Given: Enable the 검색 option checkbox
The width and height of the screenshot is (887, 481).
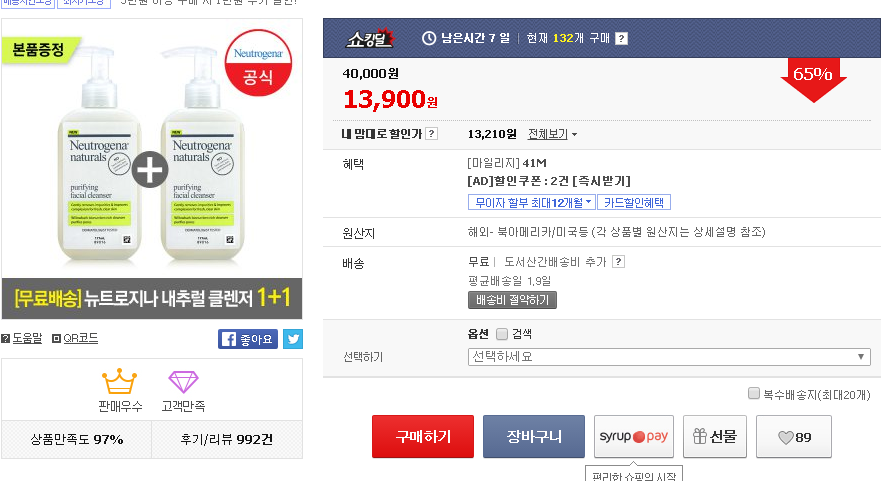Looking at the screenshot, I should (501, 334).
